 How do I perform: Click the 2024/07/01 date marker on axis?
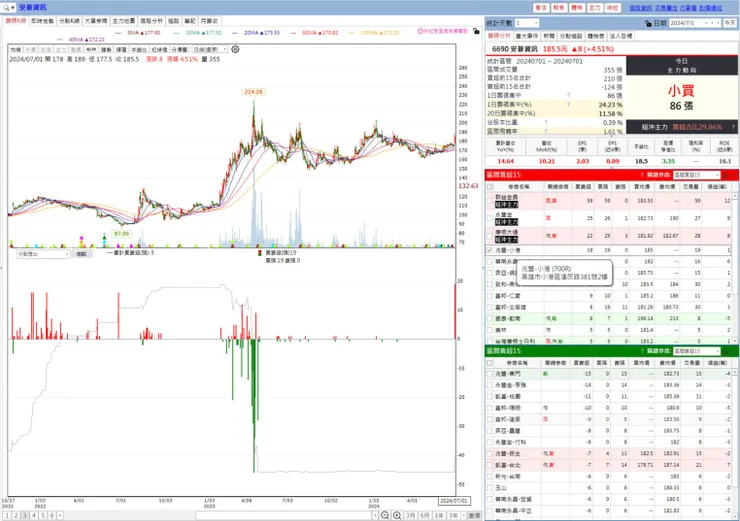coord(454,501)
